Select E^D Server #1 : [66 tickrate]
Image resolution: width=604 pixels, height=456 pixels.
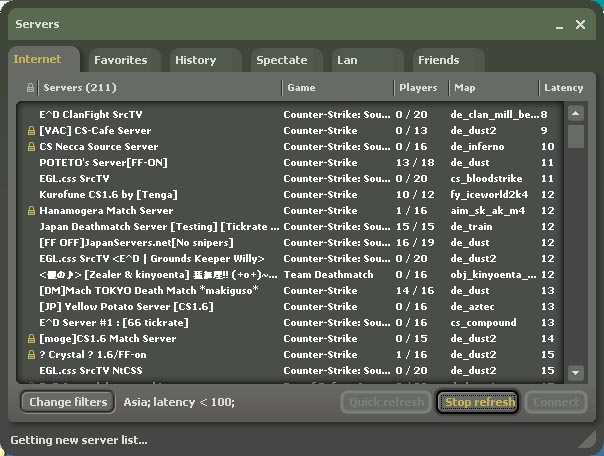tap(290, 323)
